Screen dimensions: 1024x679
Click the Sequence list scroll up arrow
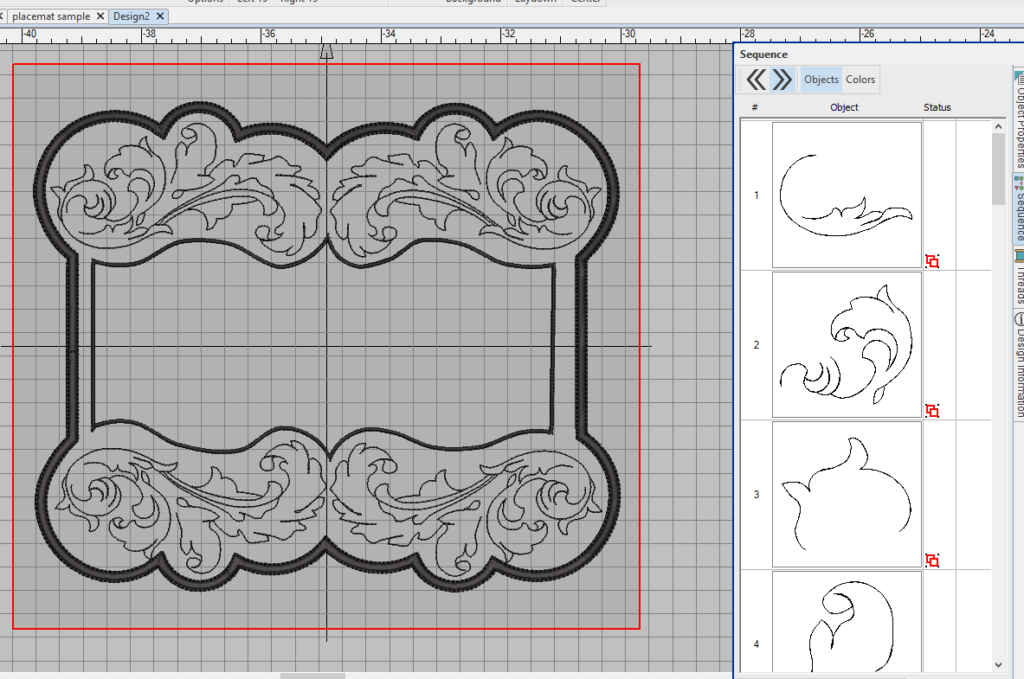click(x=998, y=126)
